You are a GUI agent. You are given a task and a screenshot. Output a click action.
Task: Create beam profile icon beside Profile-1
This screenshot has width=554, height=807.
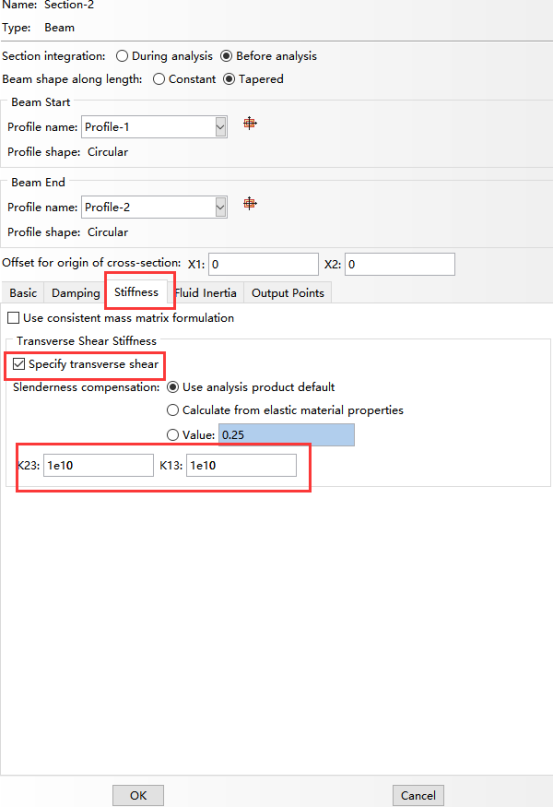pyautogui.click(x=250, y=124)
